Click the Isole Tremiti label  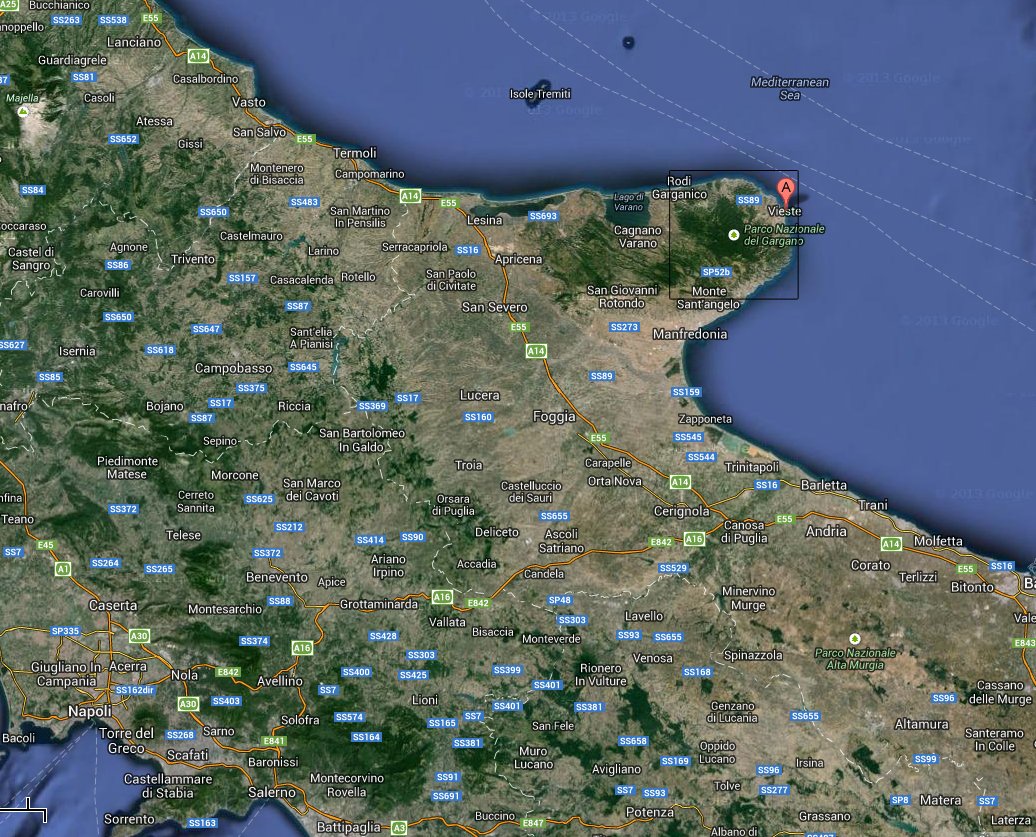click(x=540, y=94)
